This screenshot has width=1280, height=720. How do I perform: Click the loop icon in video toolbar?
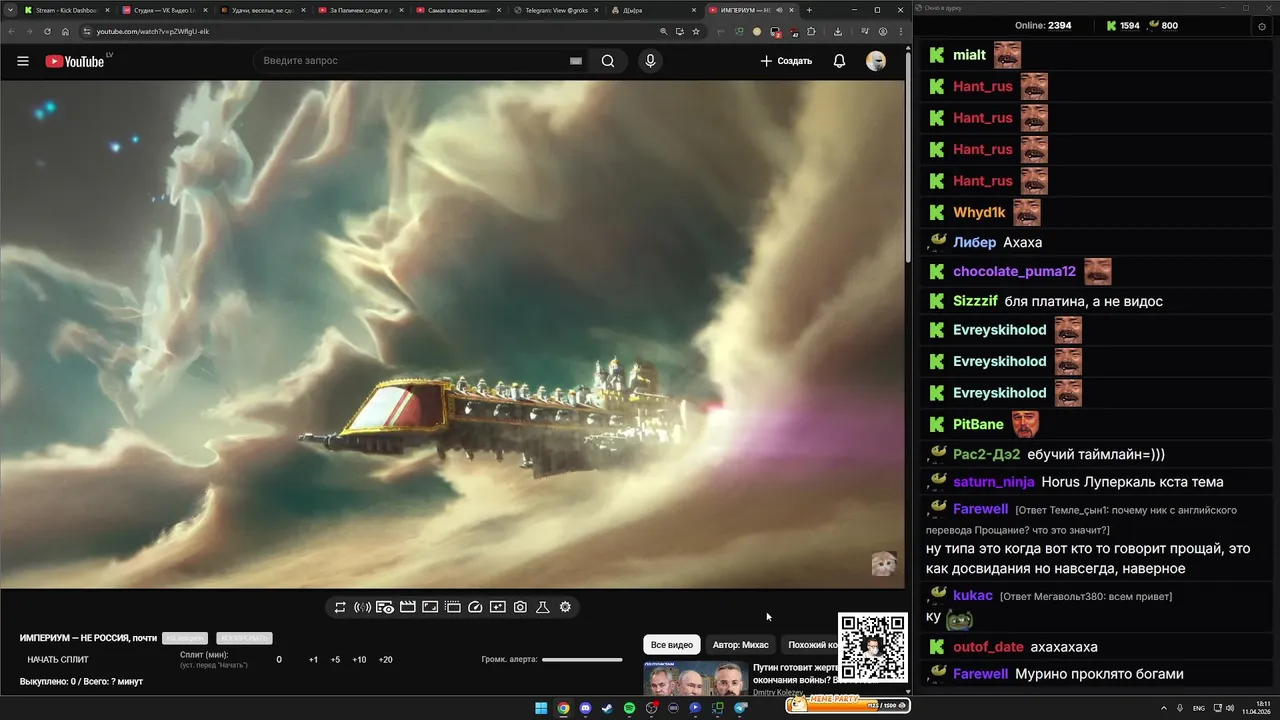pyautogui.click(x=340, y=607)
